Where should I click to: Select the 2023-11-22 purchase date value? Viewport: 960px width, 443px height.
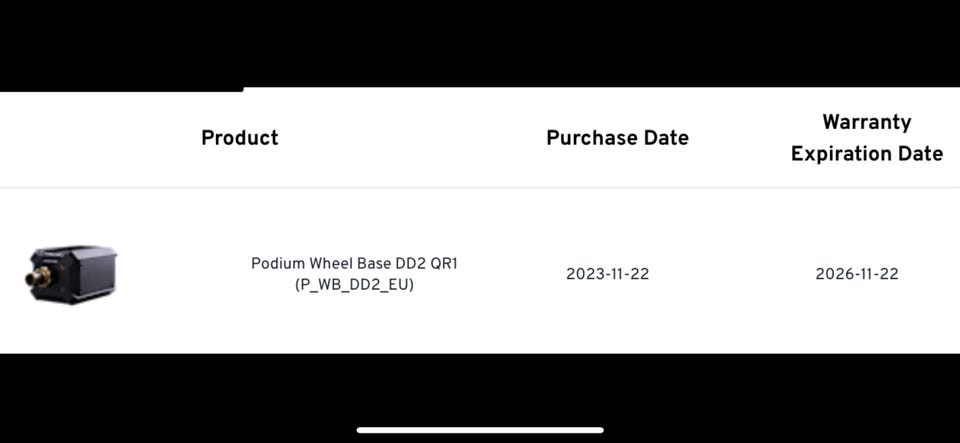click(607, 274)
